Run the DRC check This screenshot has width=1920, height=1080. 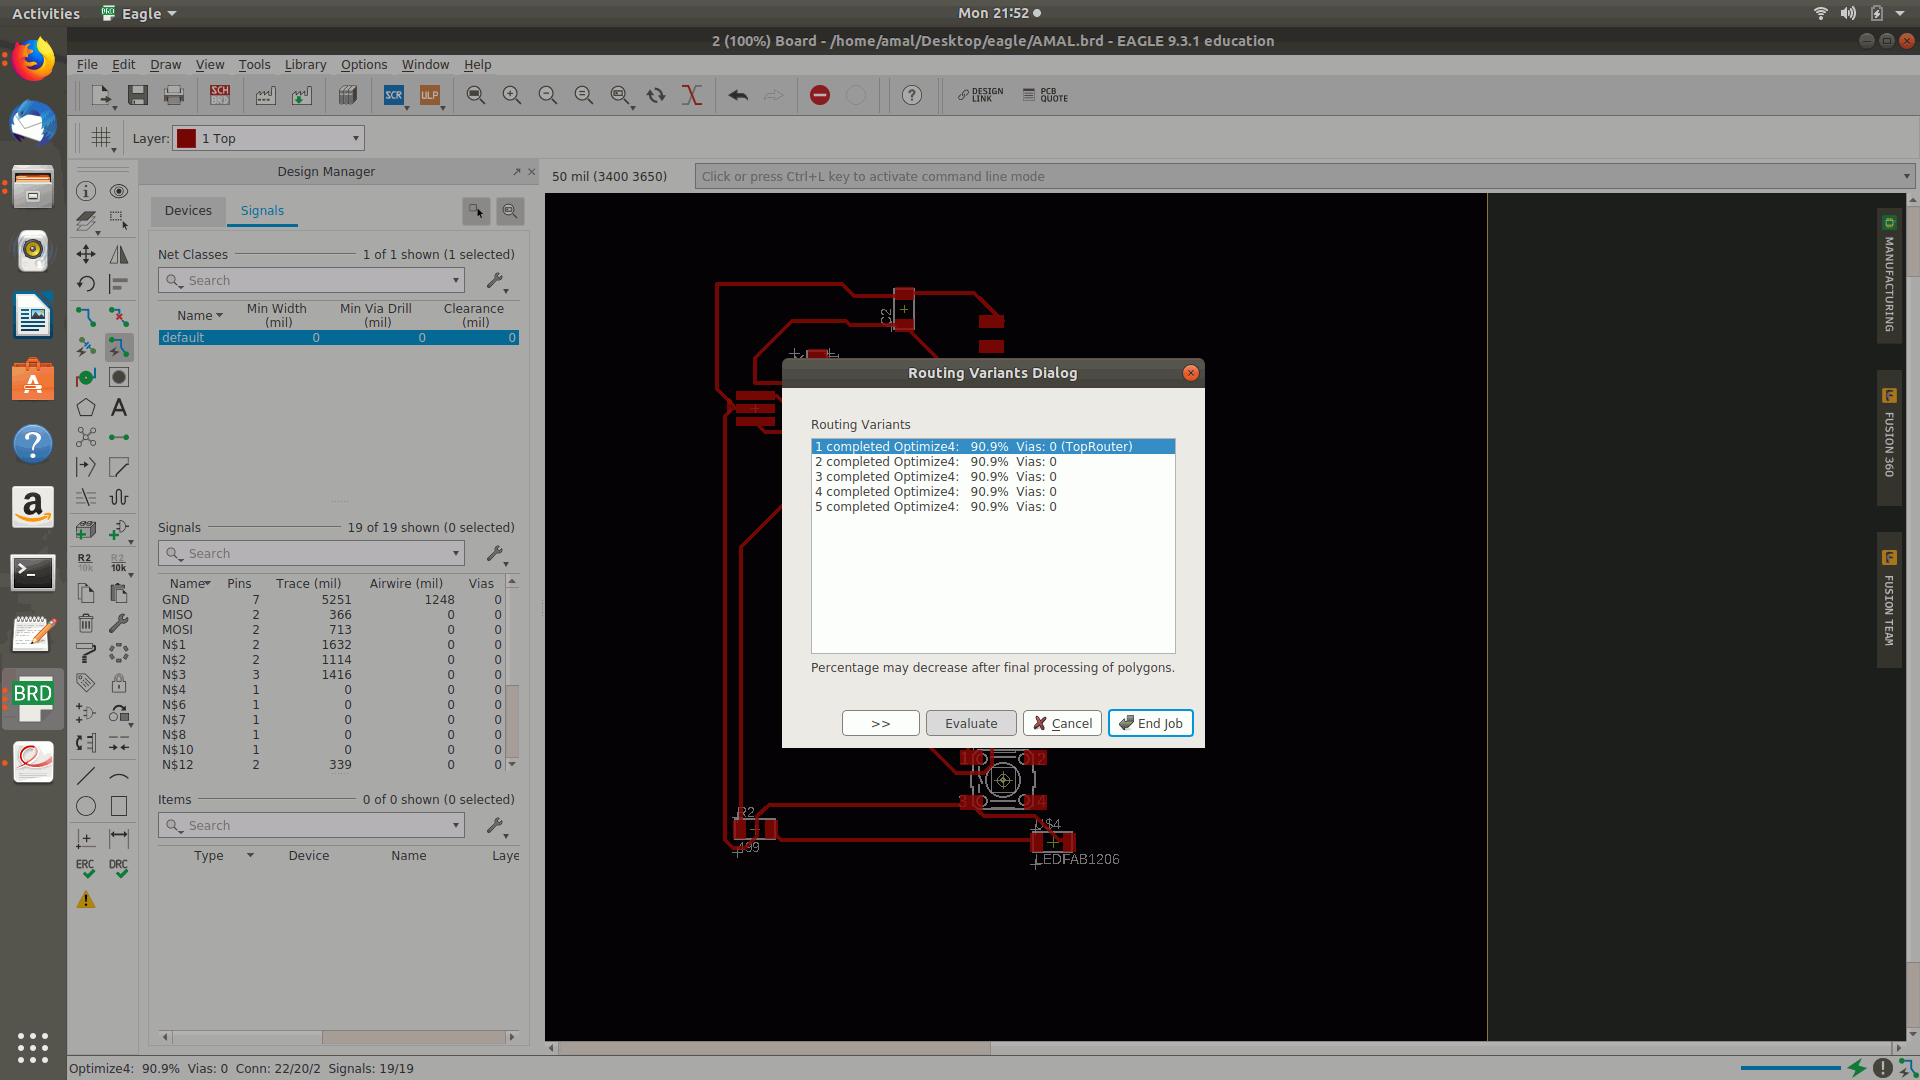(119, 867)
